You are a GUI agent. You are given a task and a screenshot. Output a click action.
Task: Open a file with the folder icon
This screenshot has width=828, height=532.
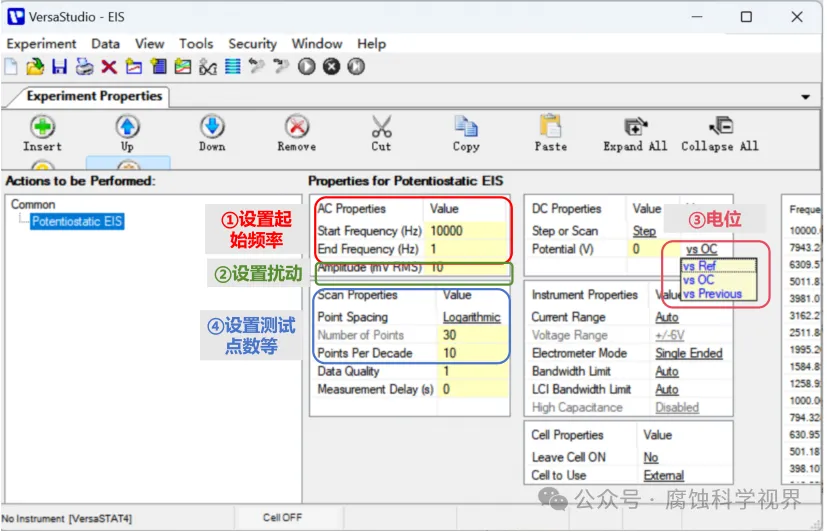click(35, 67)
